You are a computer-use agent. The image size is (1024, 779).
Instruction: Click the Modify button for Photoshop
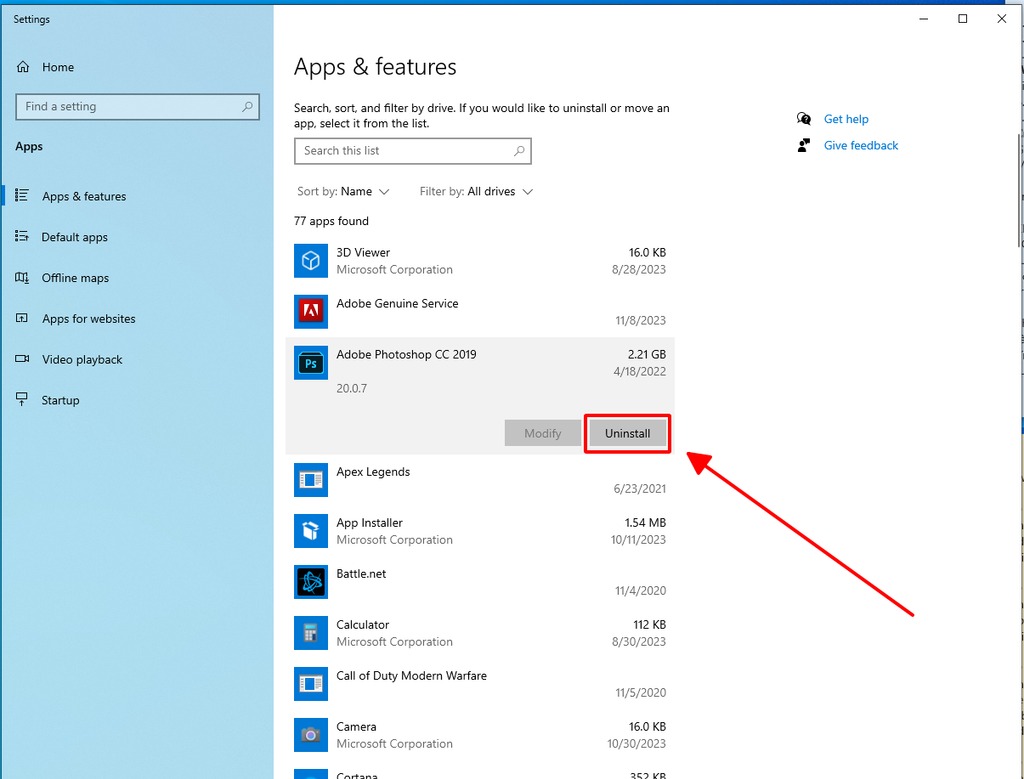click(x=543, y=433)
